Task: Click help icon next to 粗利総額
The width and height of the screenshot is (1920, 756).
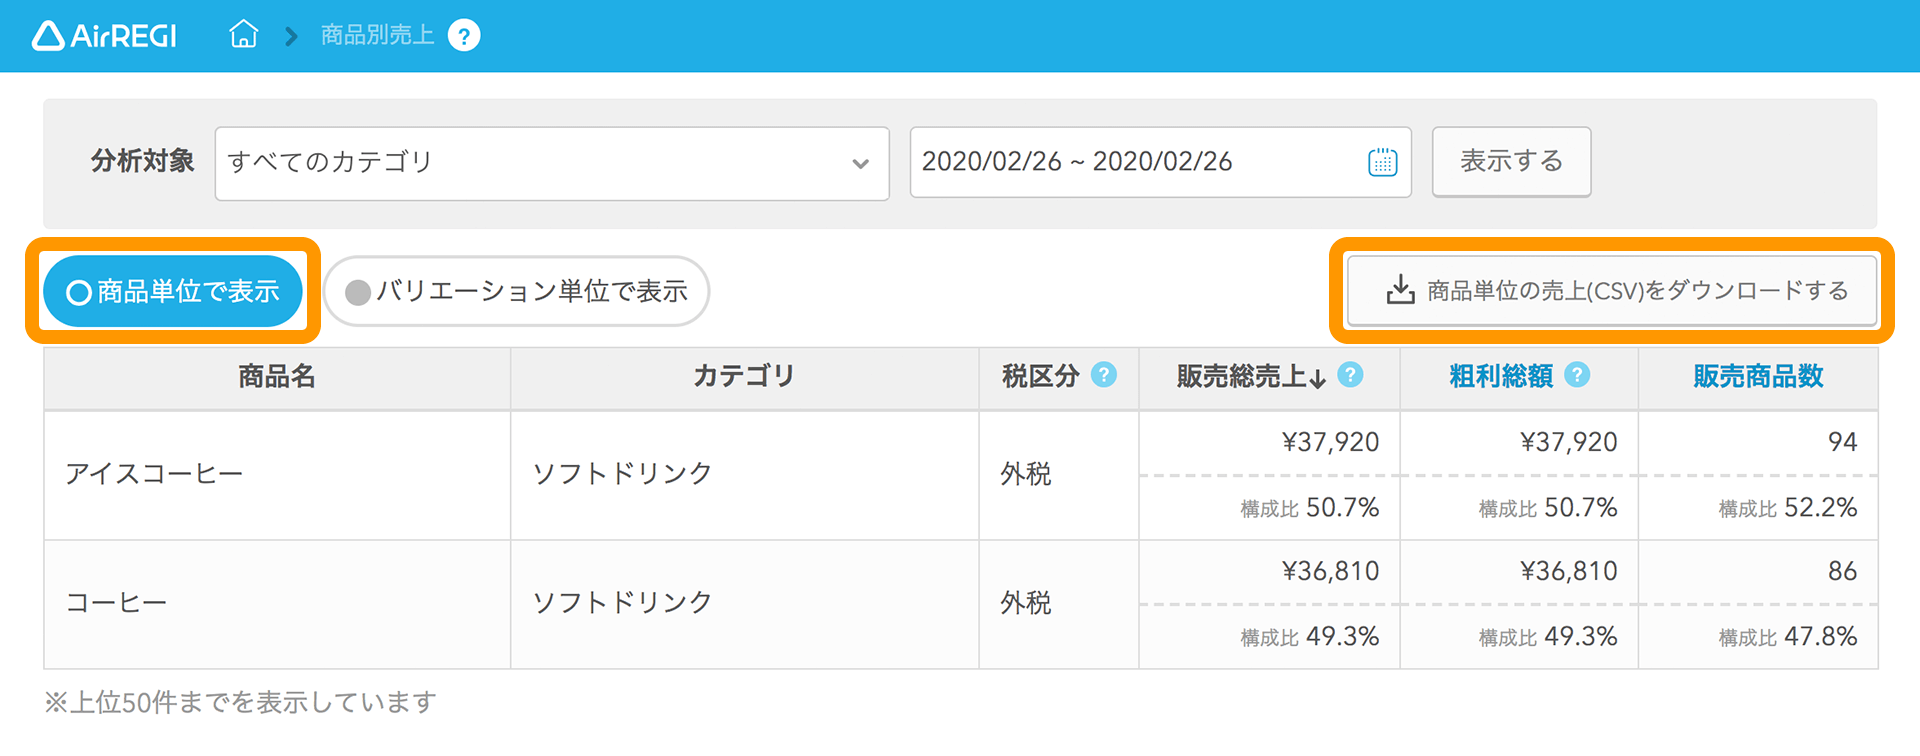Action: coord(1577,375)
